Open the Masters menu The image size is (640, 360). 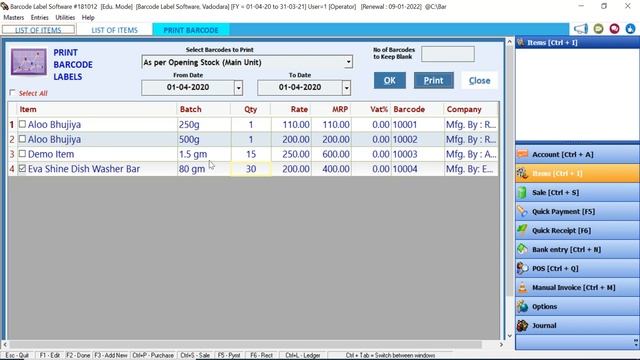pyautogui.click(x=13, y=18)
